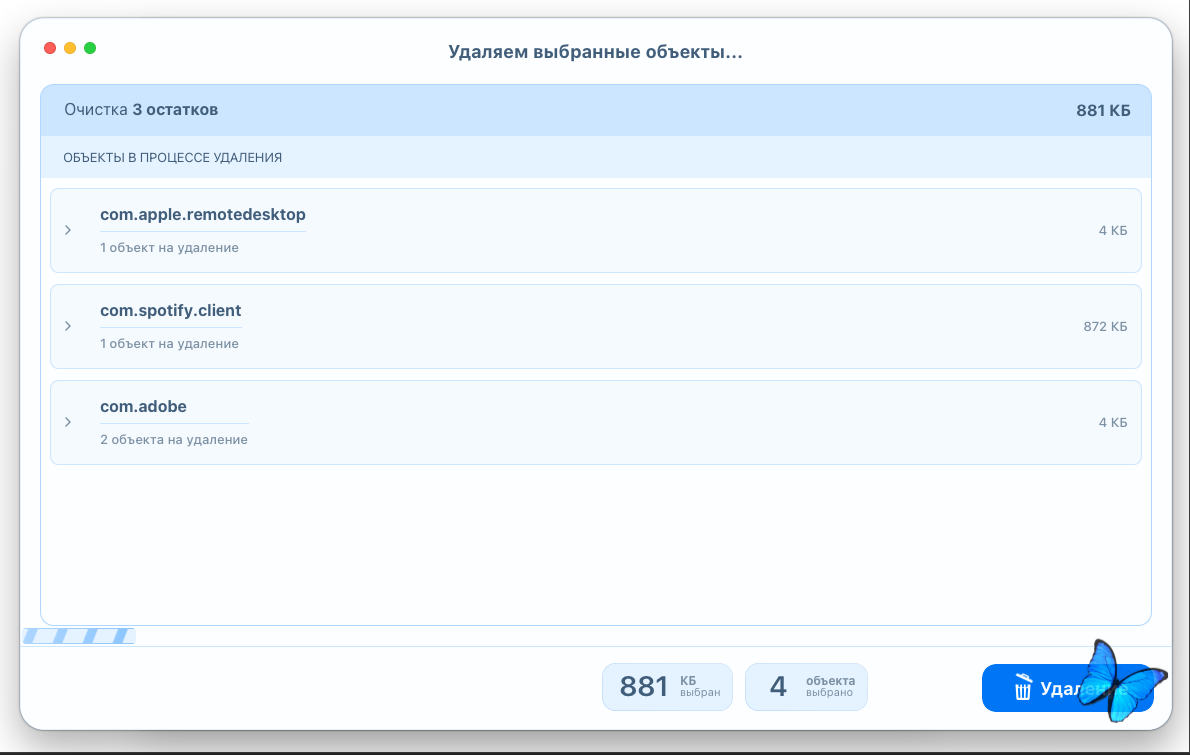1190x755 pixels.
Task: Click the 2 объекта на удаление subtitle
Action: [174, 440]
